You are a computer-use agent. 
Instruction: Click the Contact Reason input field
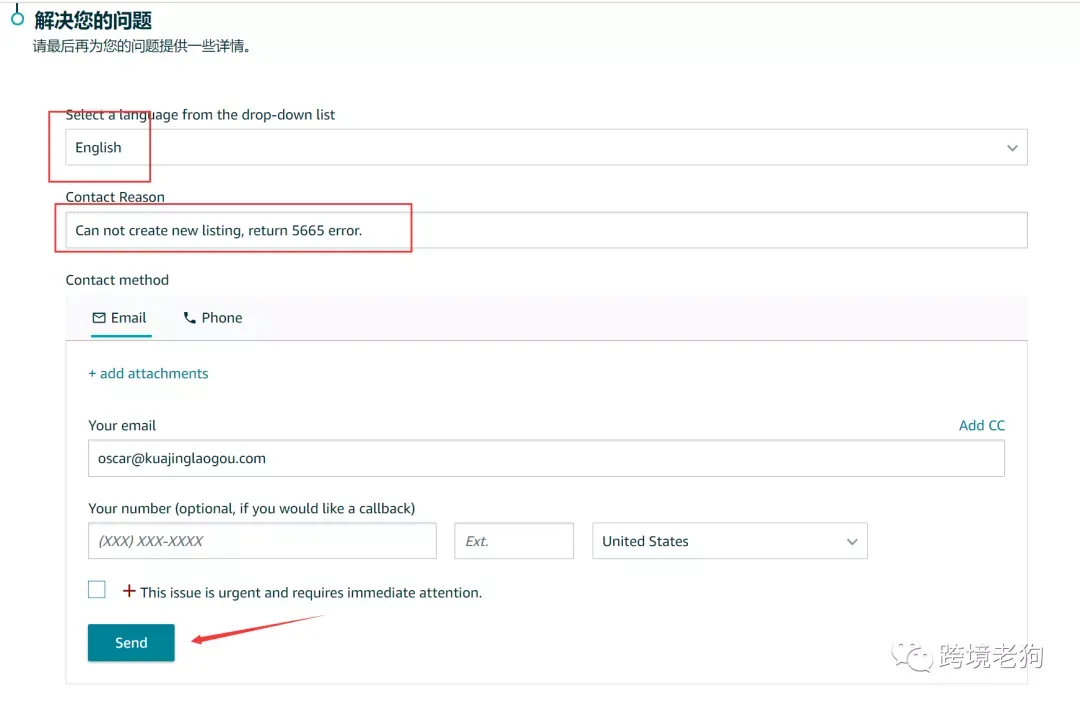tap(546, 230)
